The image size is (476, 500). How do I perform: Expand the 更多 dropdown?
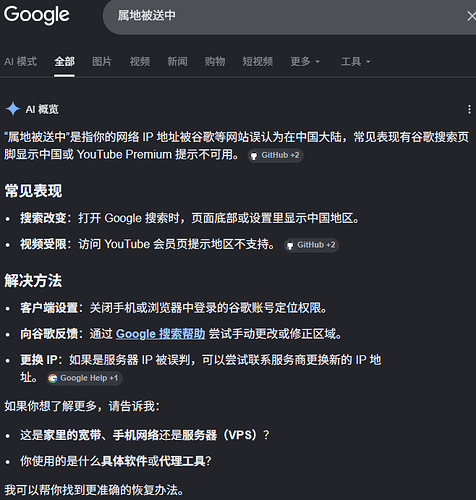pyautogui.click(x=305, y=61)
